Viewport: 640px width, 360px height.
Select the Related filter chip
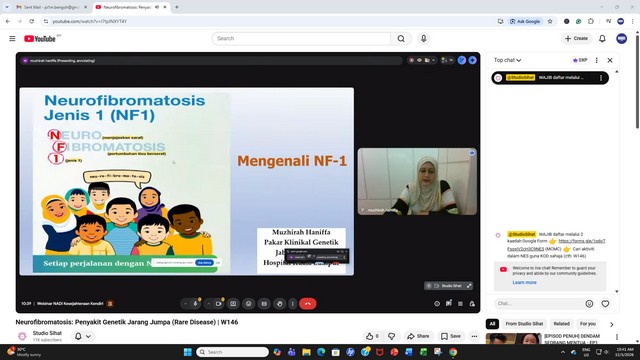561,324
